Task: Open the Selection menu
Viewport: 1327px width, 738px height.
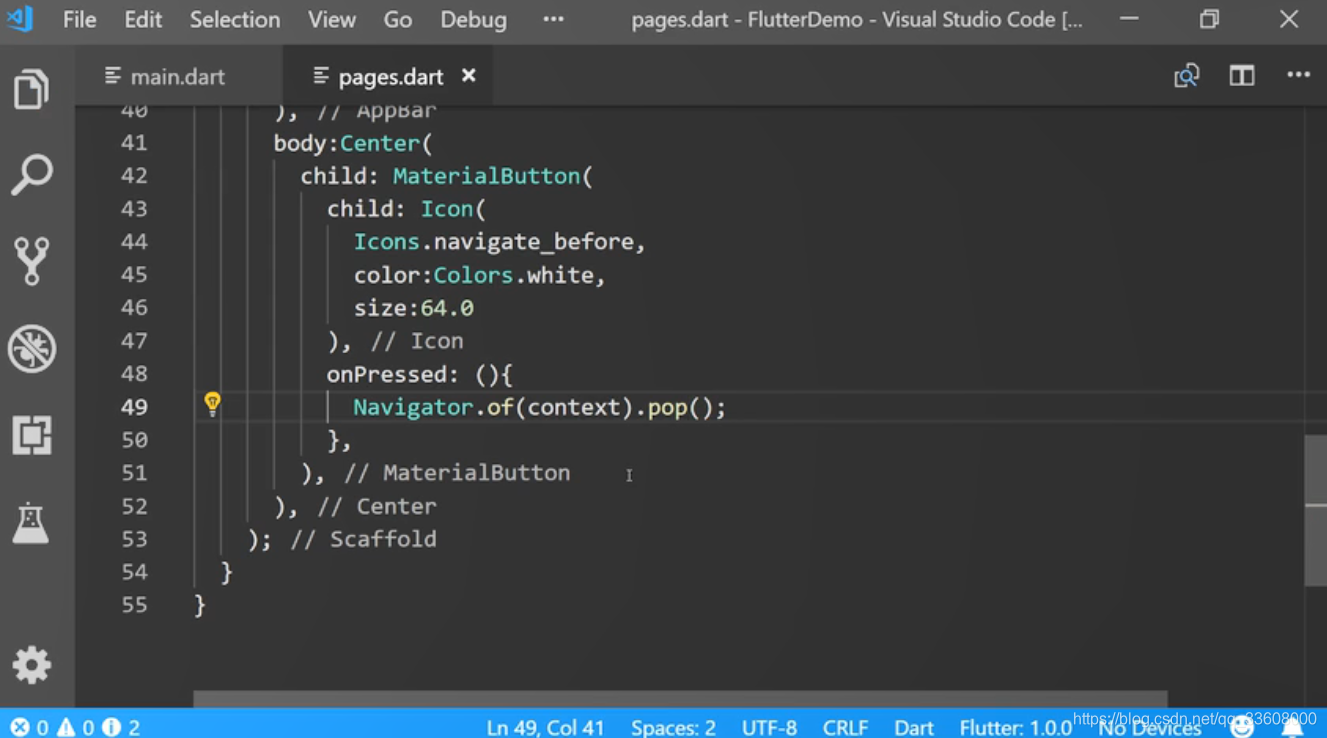Action: 235,20
